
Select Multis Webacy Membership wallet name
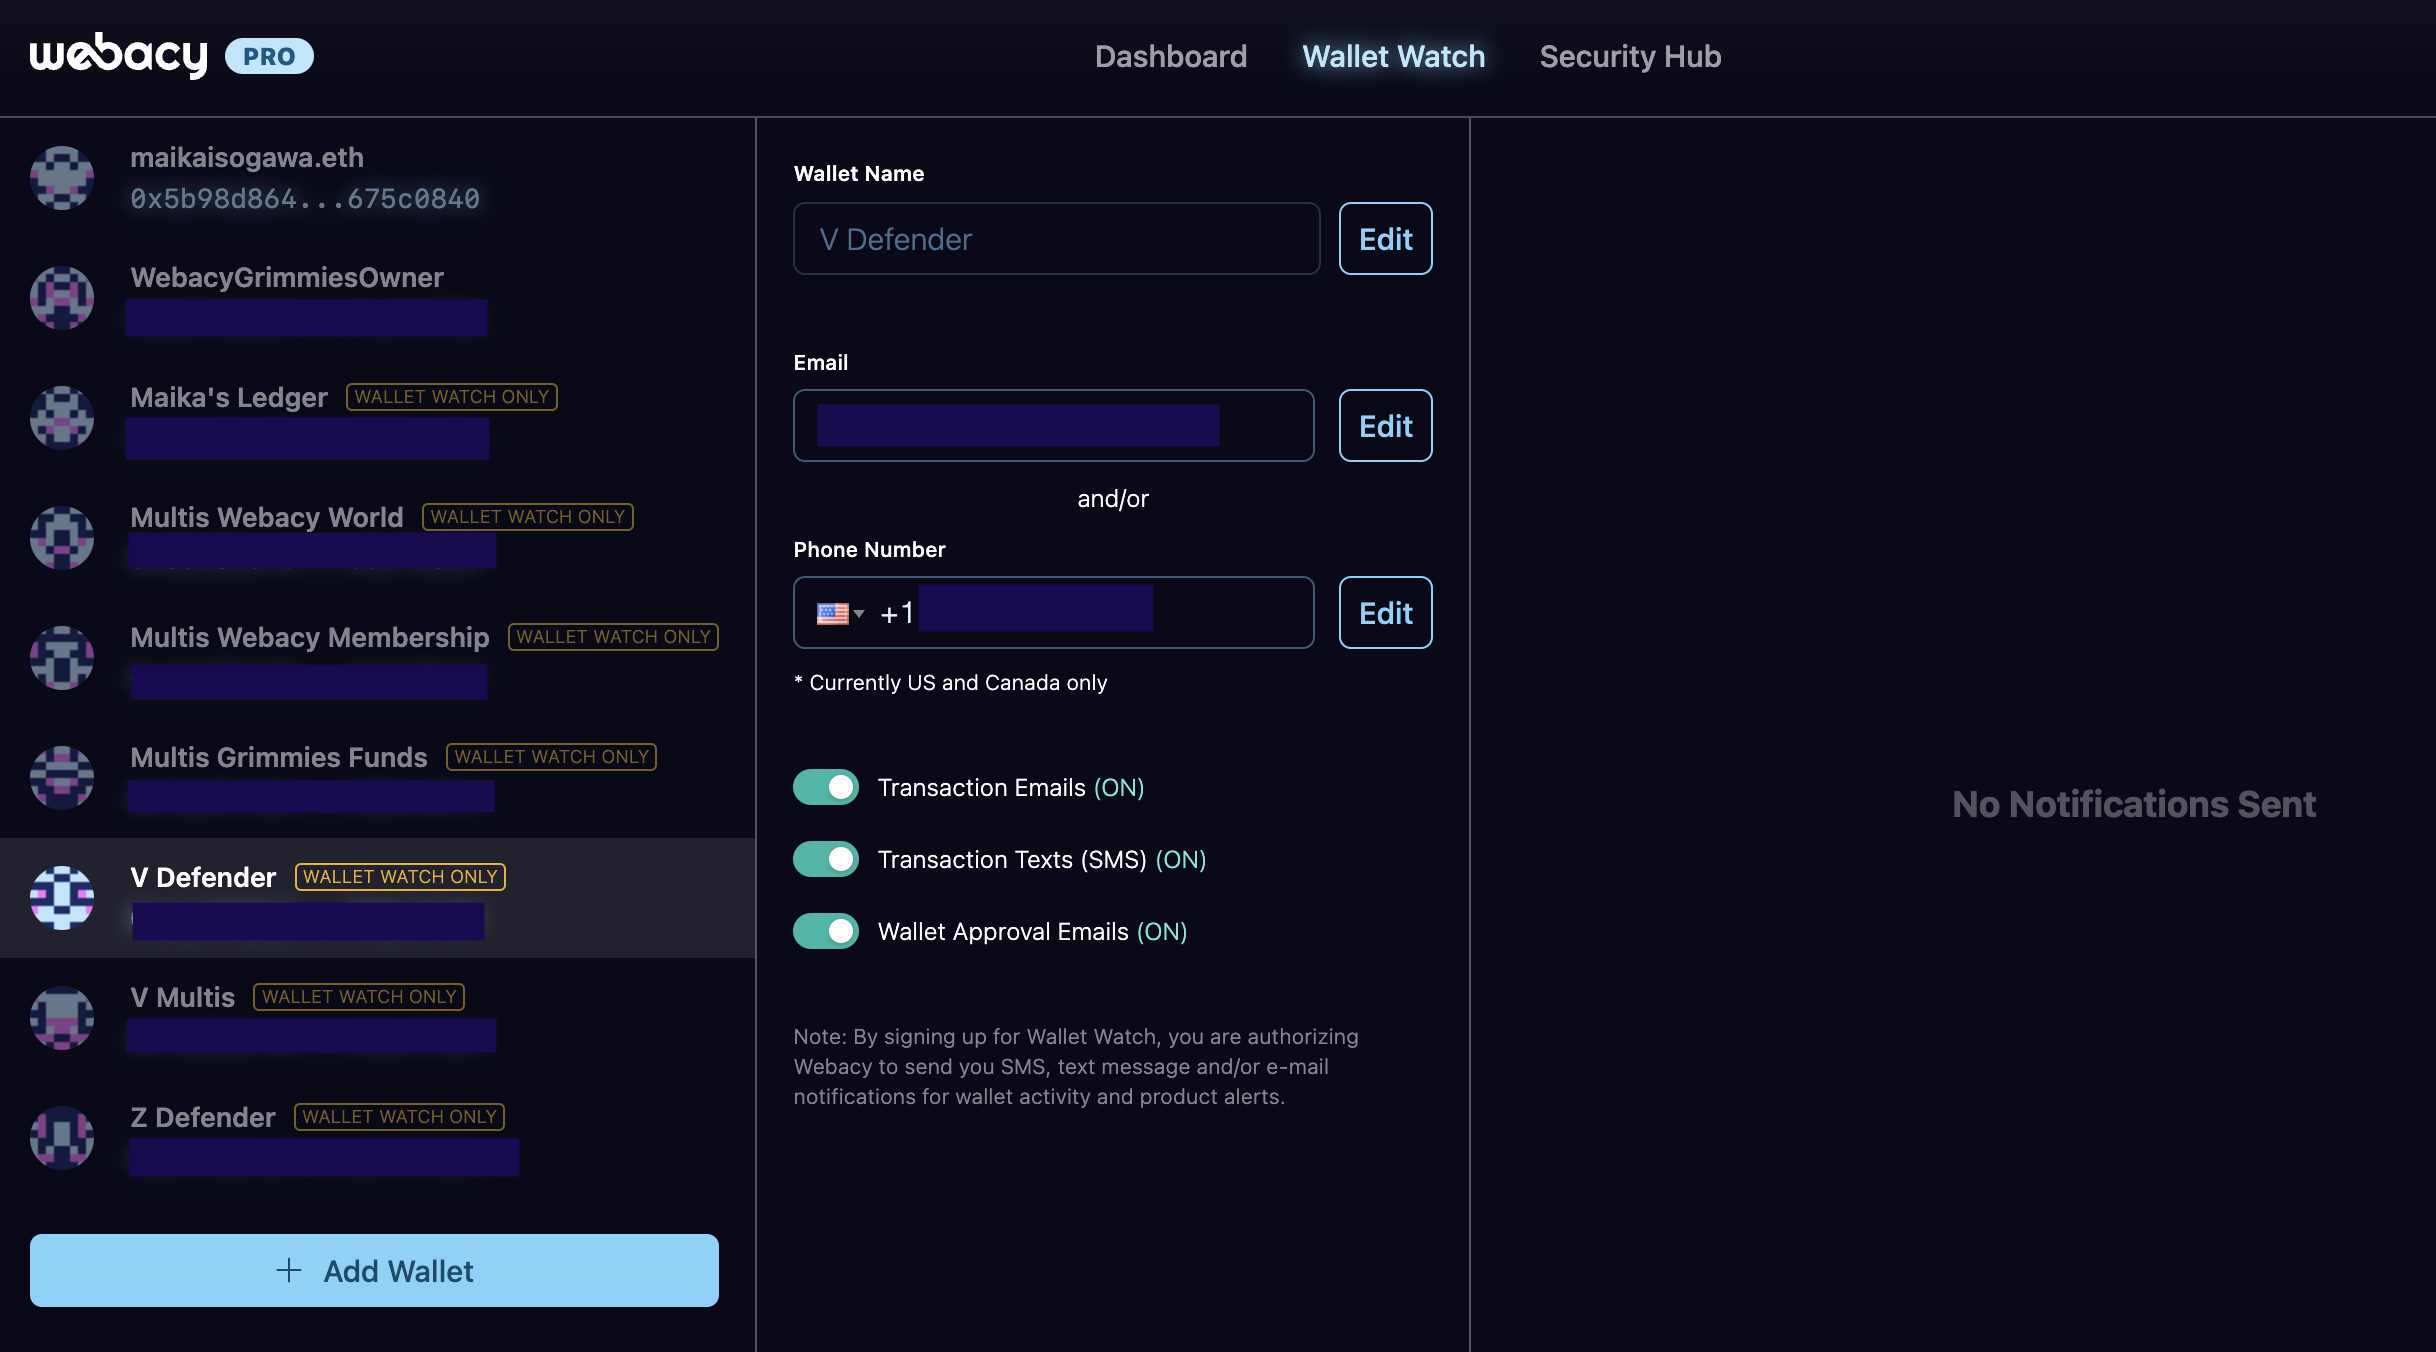pyautogui.click(x=310, y=638)
